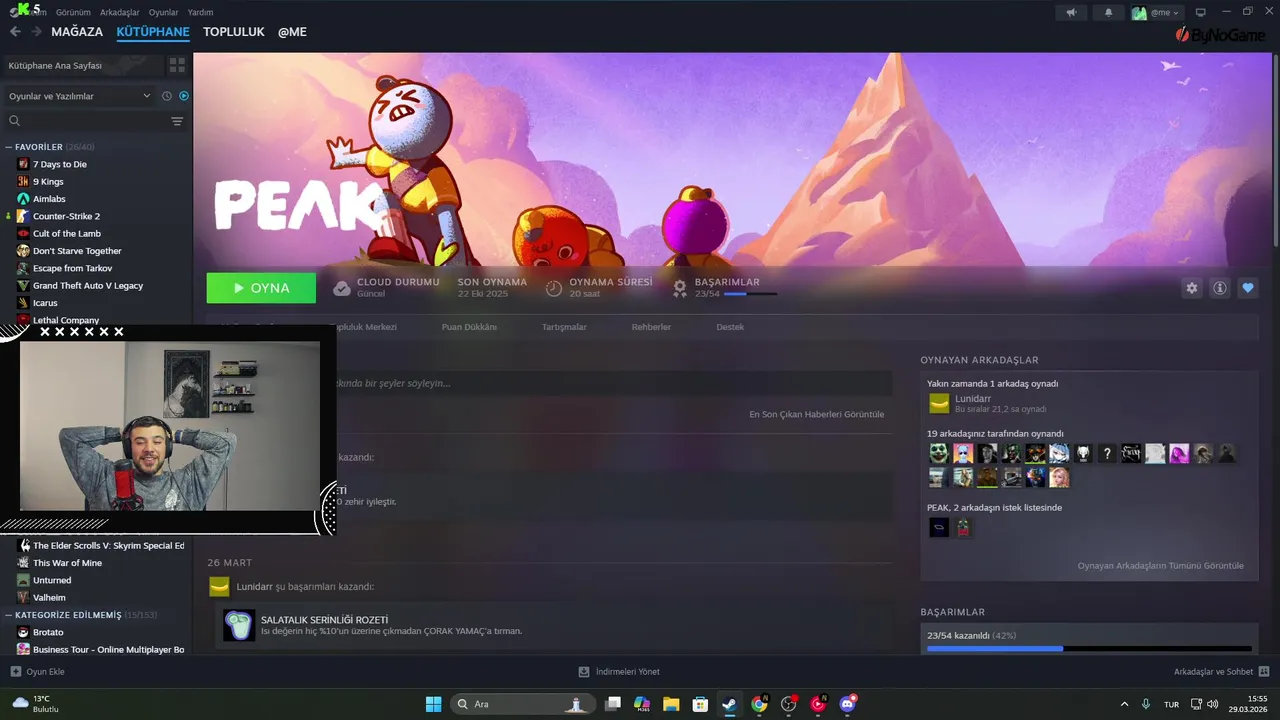Viewport: 1280px width, 720px height.
Task: Open the TOPLULUK tab
Action: pos(233,32)
